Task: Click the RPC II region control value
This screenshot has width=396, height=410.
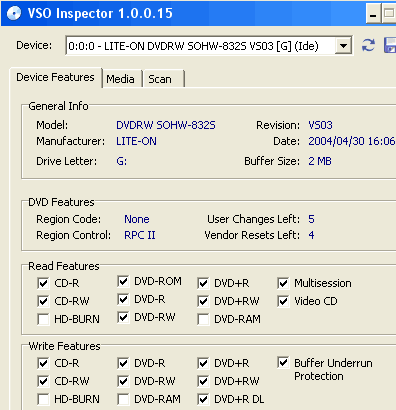Action: (x=140, y=235)
